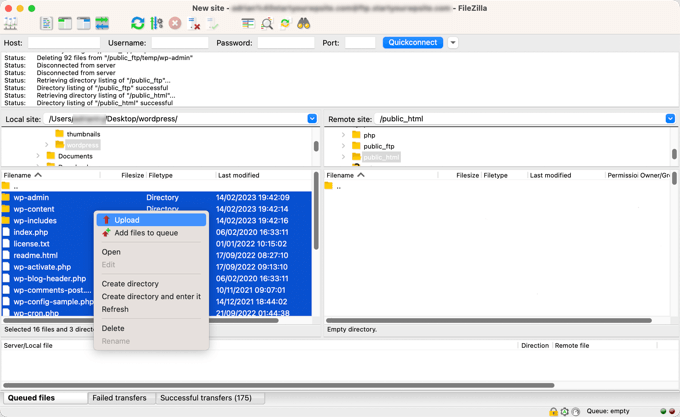680x417 pixels.
Task: Click the Host input field
Action: tap(62, 43)
